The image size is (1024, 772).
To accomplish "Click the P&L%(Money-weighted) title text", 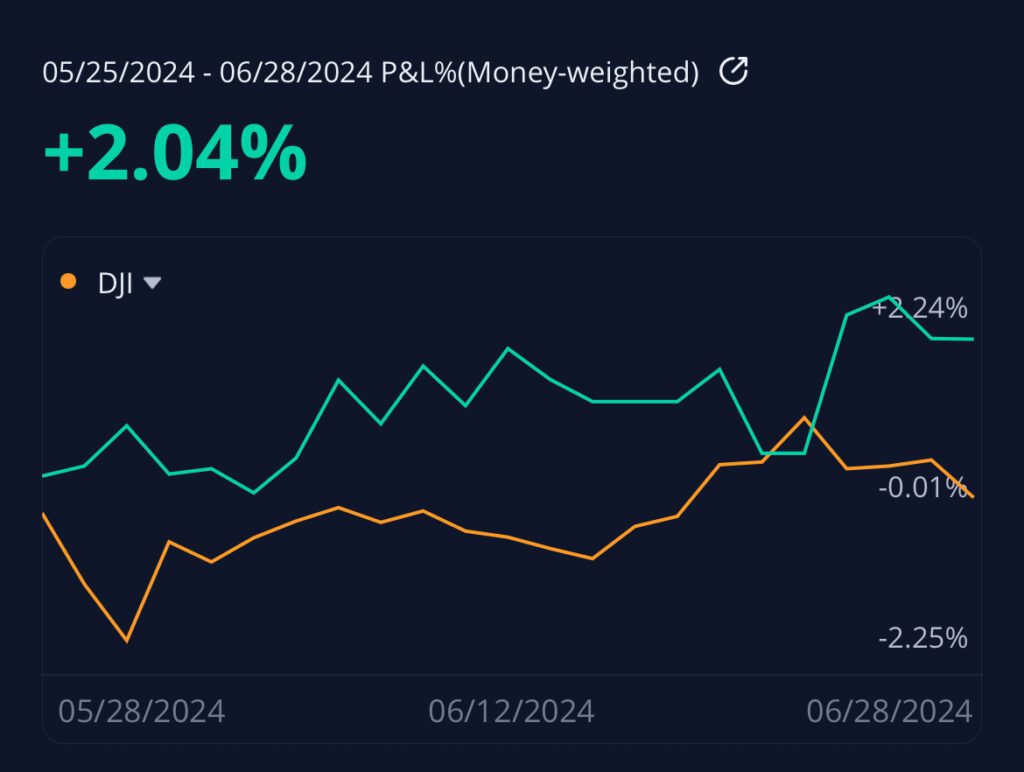I will click(x=540, y=73).
